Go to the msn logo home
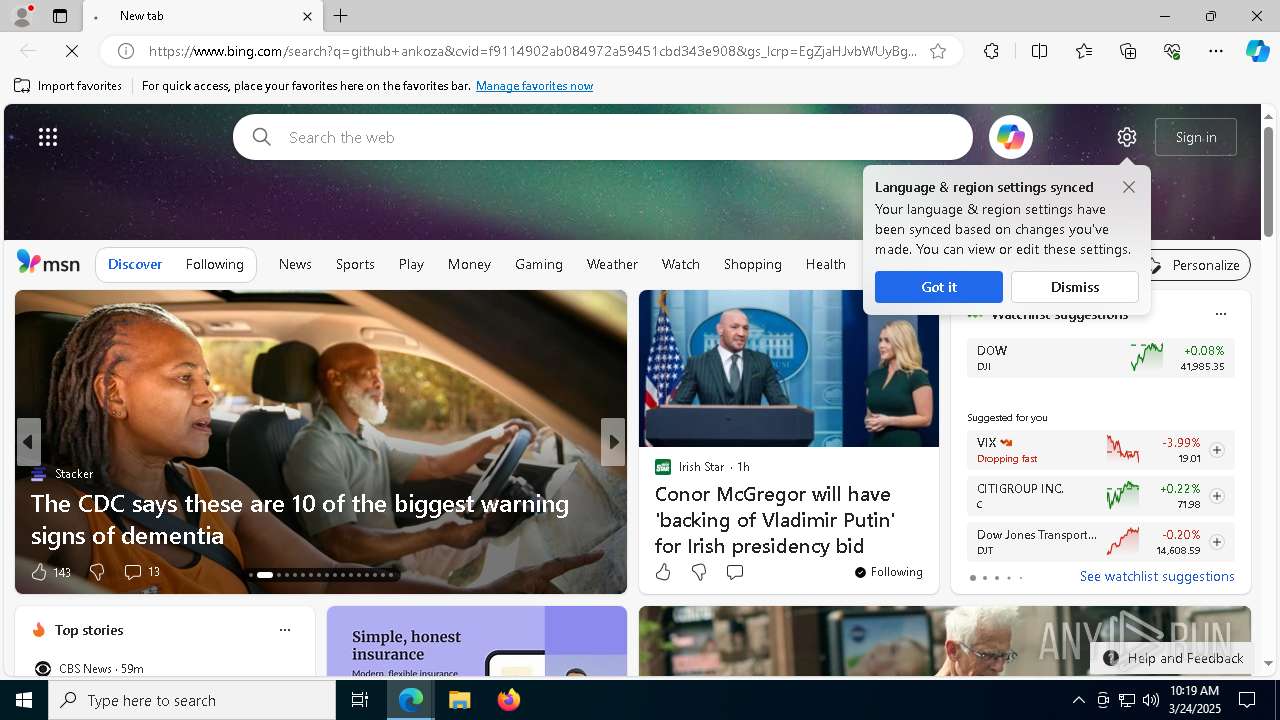The height and width of the screenshot is (720, 1280). coord(48,263)
